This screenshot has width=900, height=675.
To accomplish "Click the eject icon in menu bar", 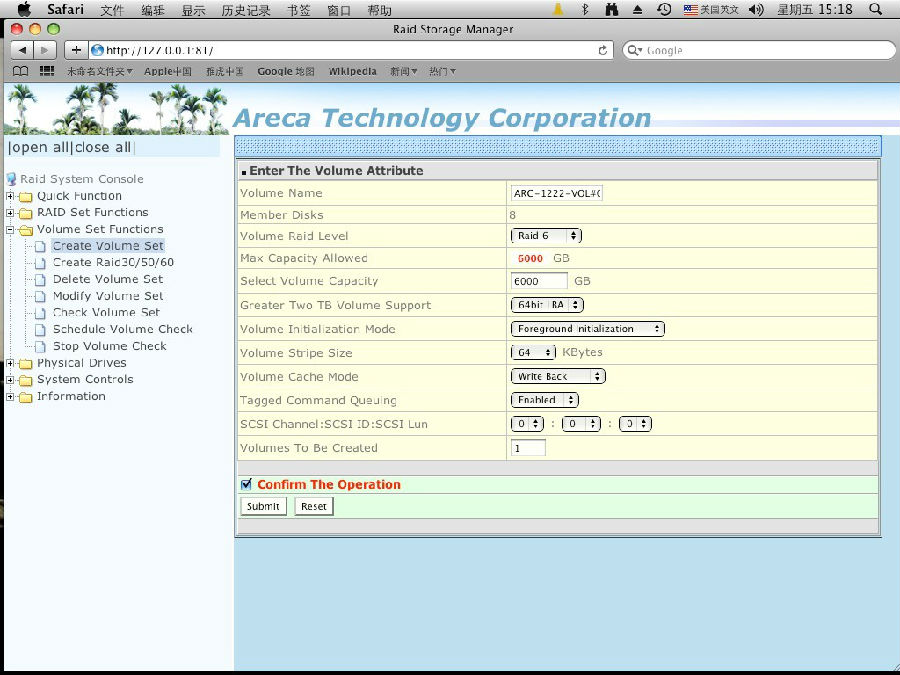I will 637,9.
